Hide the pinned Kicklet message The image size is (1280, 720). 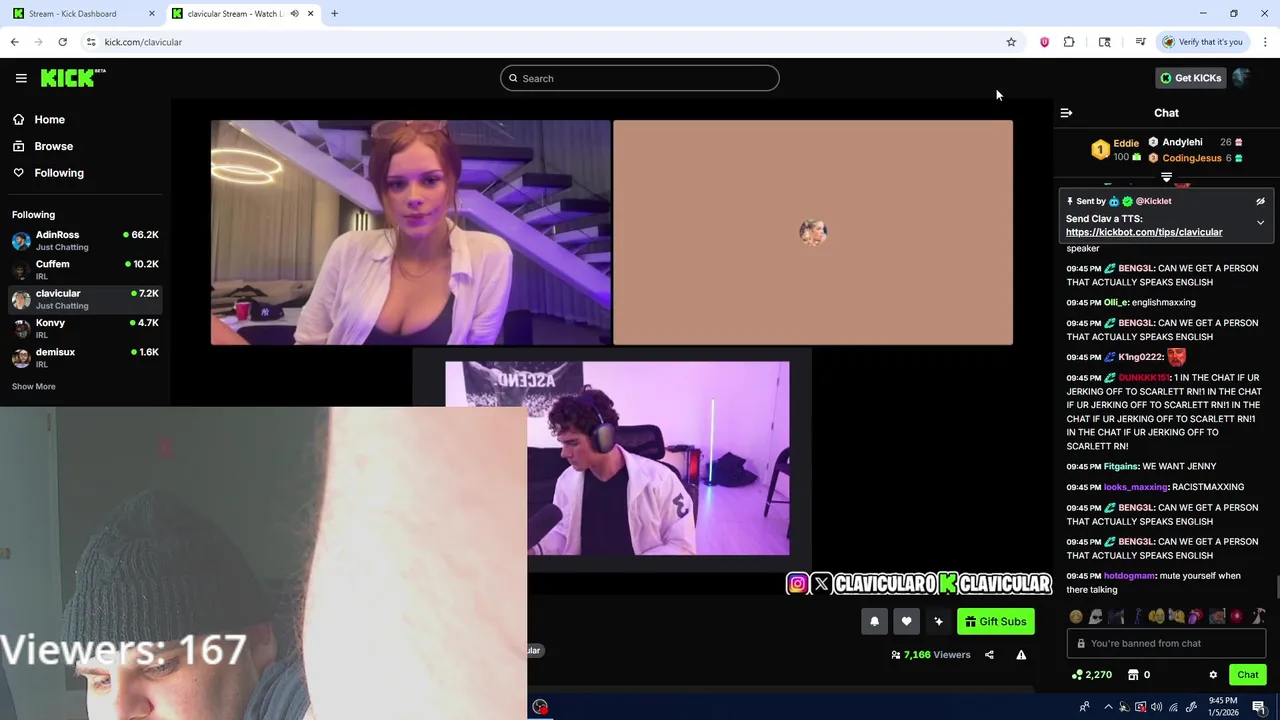pos(1260,201)
